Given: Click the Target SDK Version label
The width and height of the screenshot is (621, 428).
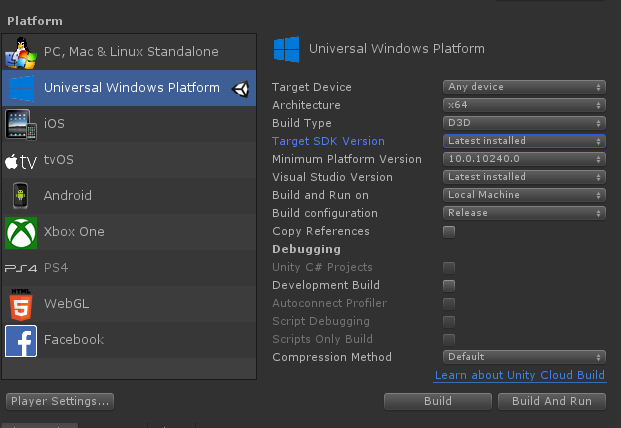Looking at the screenshot, I should coord(328,141).
